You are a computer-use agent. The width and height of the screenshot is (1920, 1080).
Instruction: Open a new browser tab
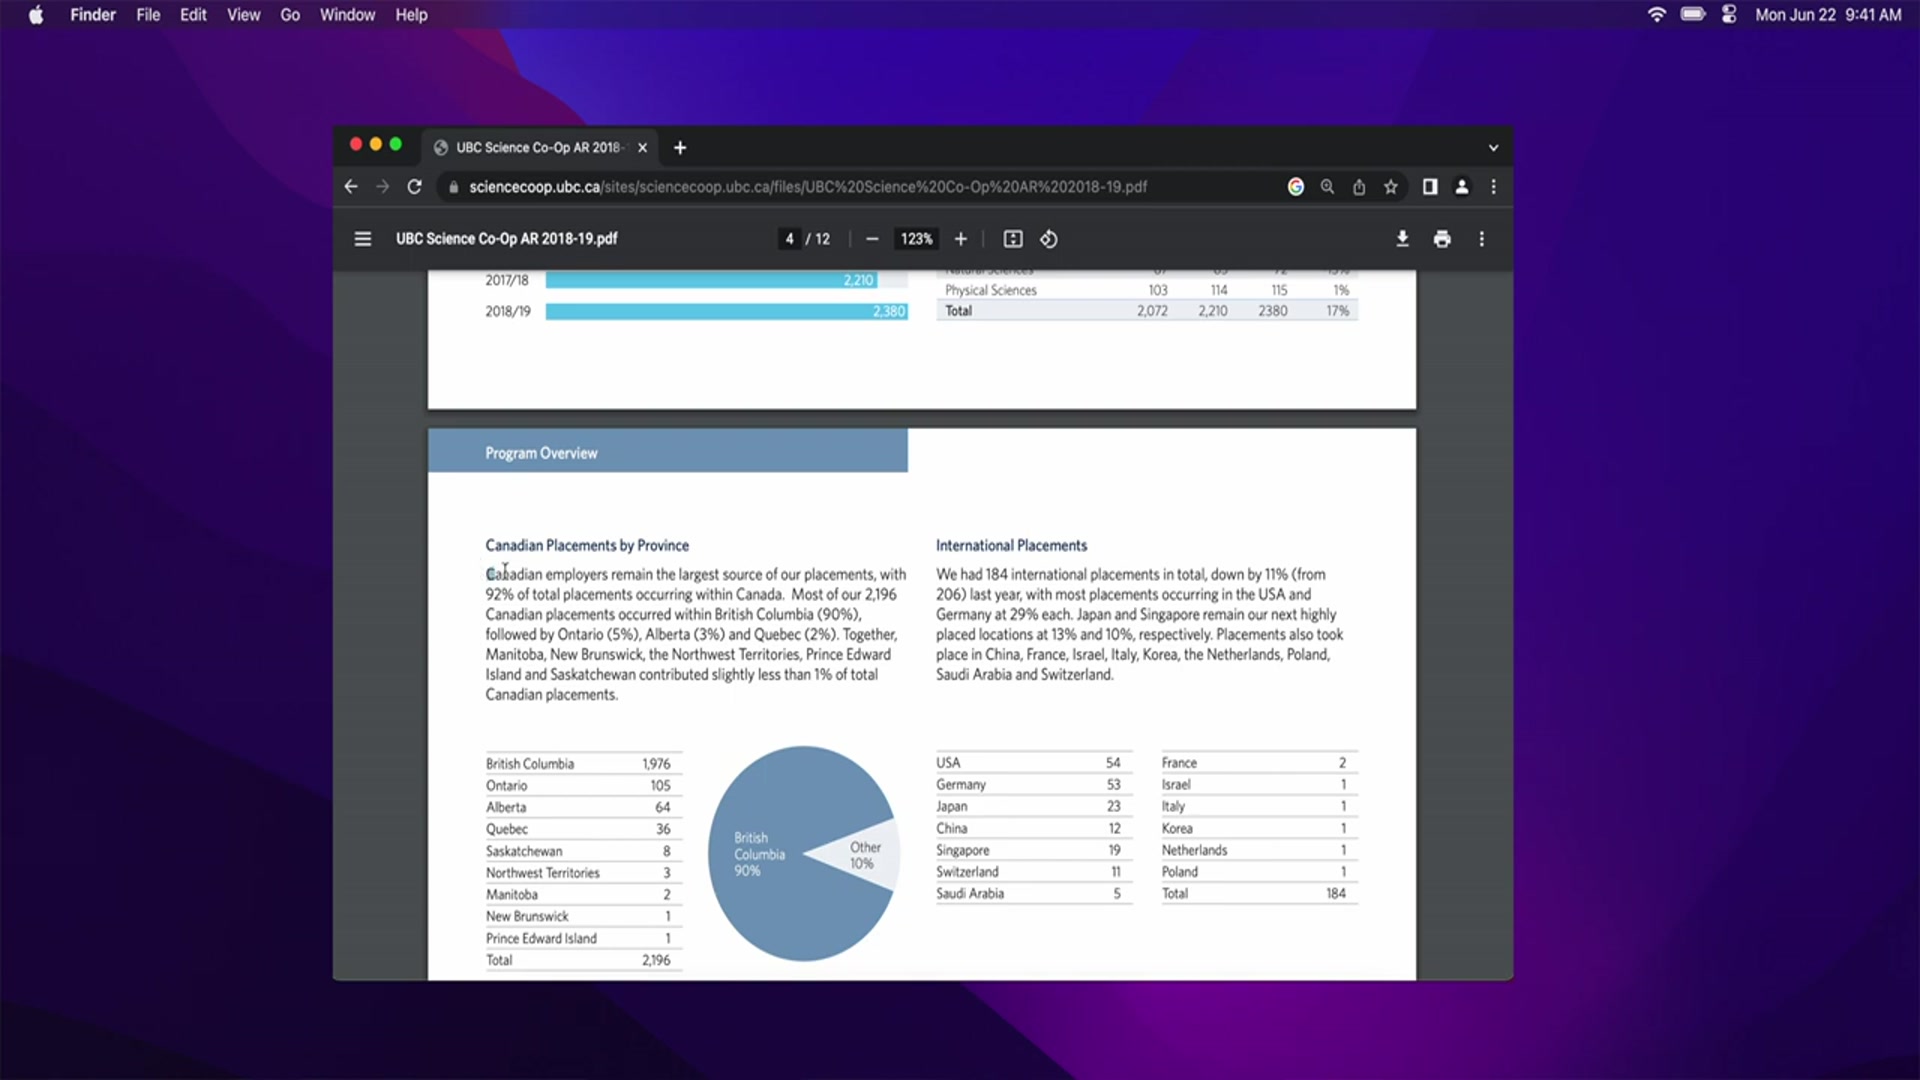pyautogui.click(x=680, y=148)
